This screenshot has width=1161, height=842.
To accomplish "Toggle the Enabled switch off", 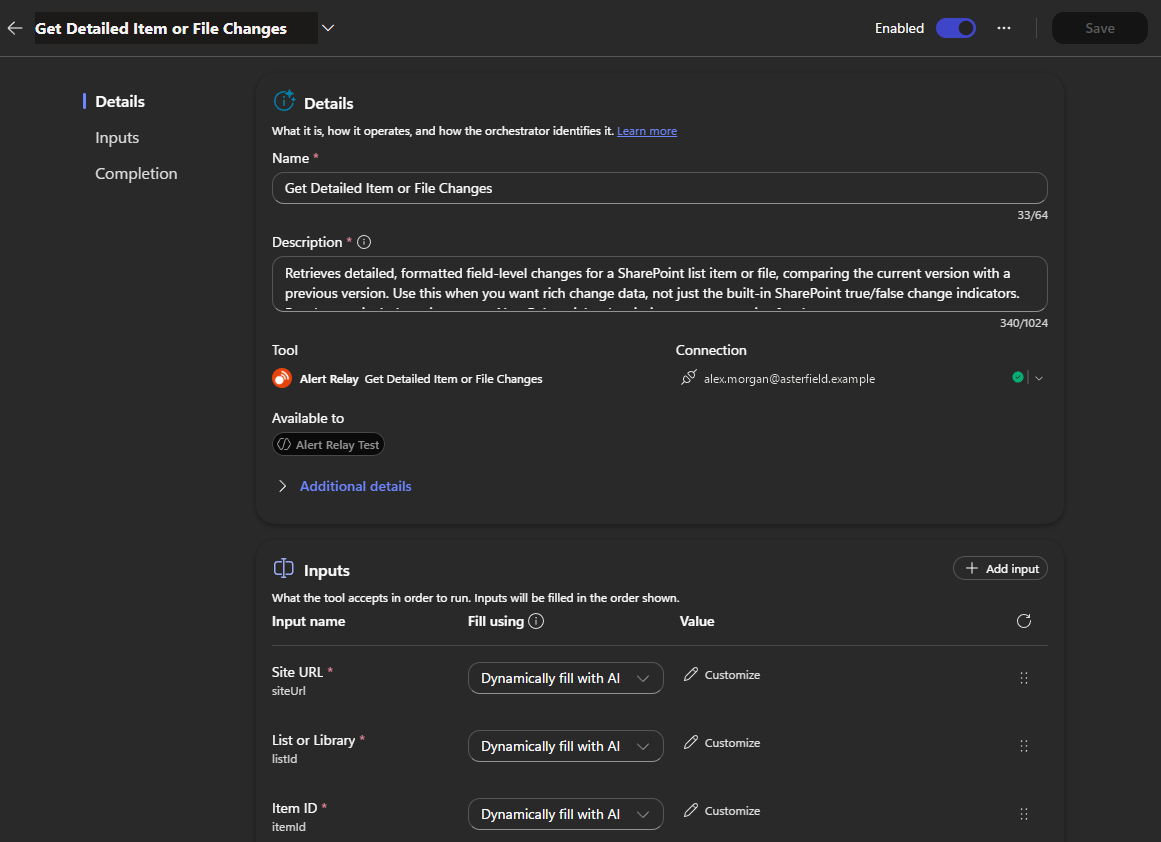I will click(x=955, y=28).
